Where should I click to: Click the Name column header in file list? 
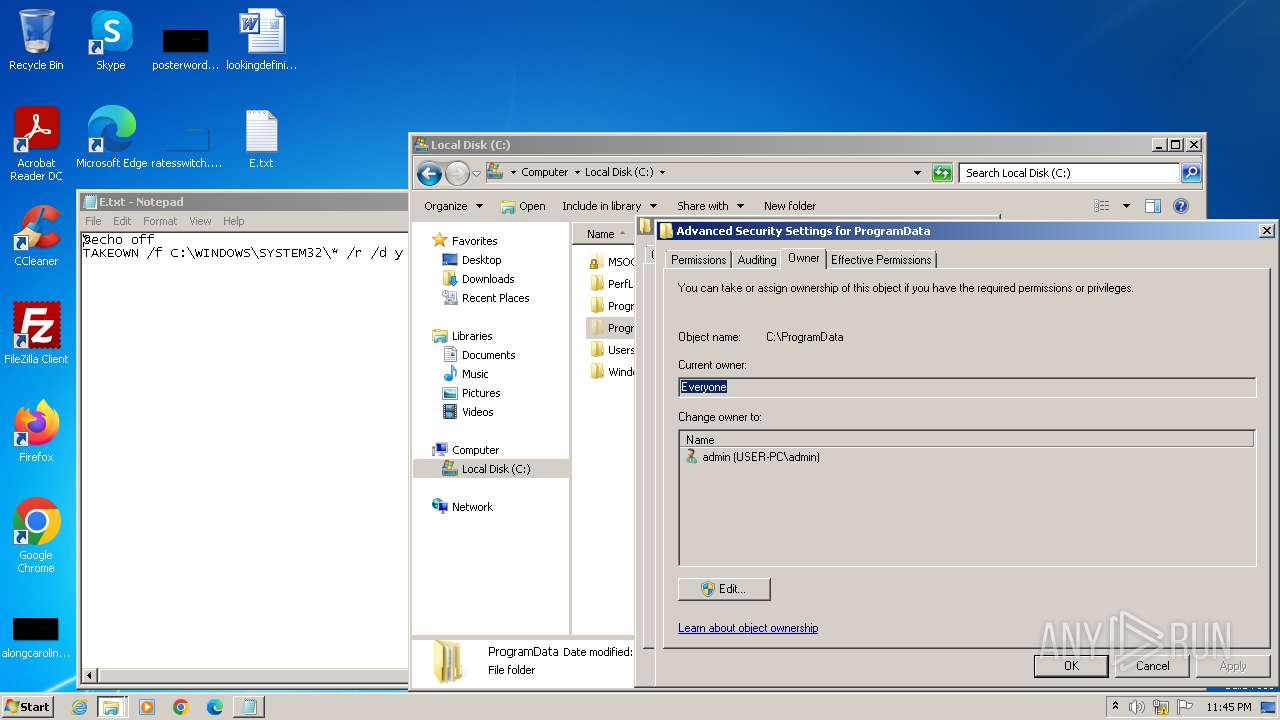(x=604, y=234)
